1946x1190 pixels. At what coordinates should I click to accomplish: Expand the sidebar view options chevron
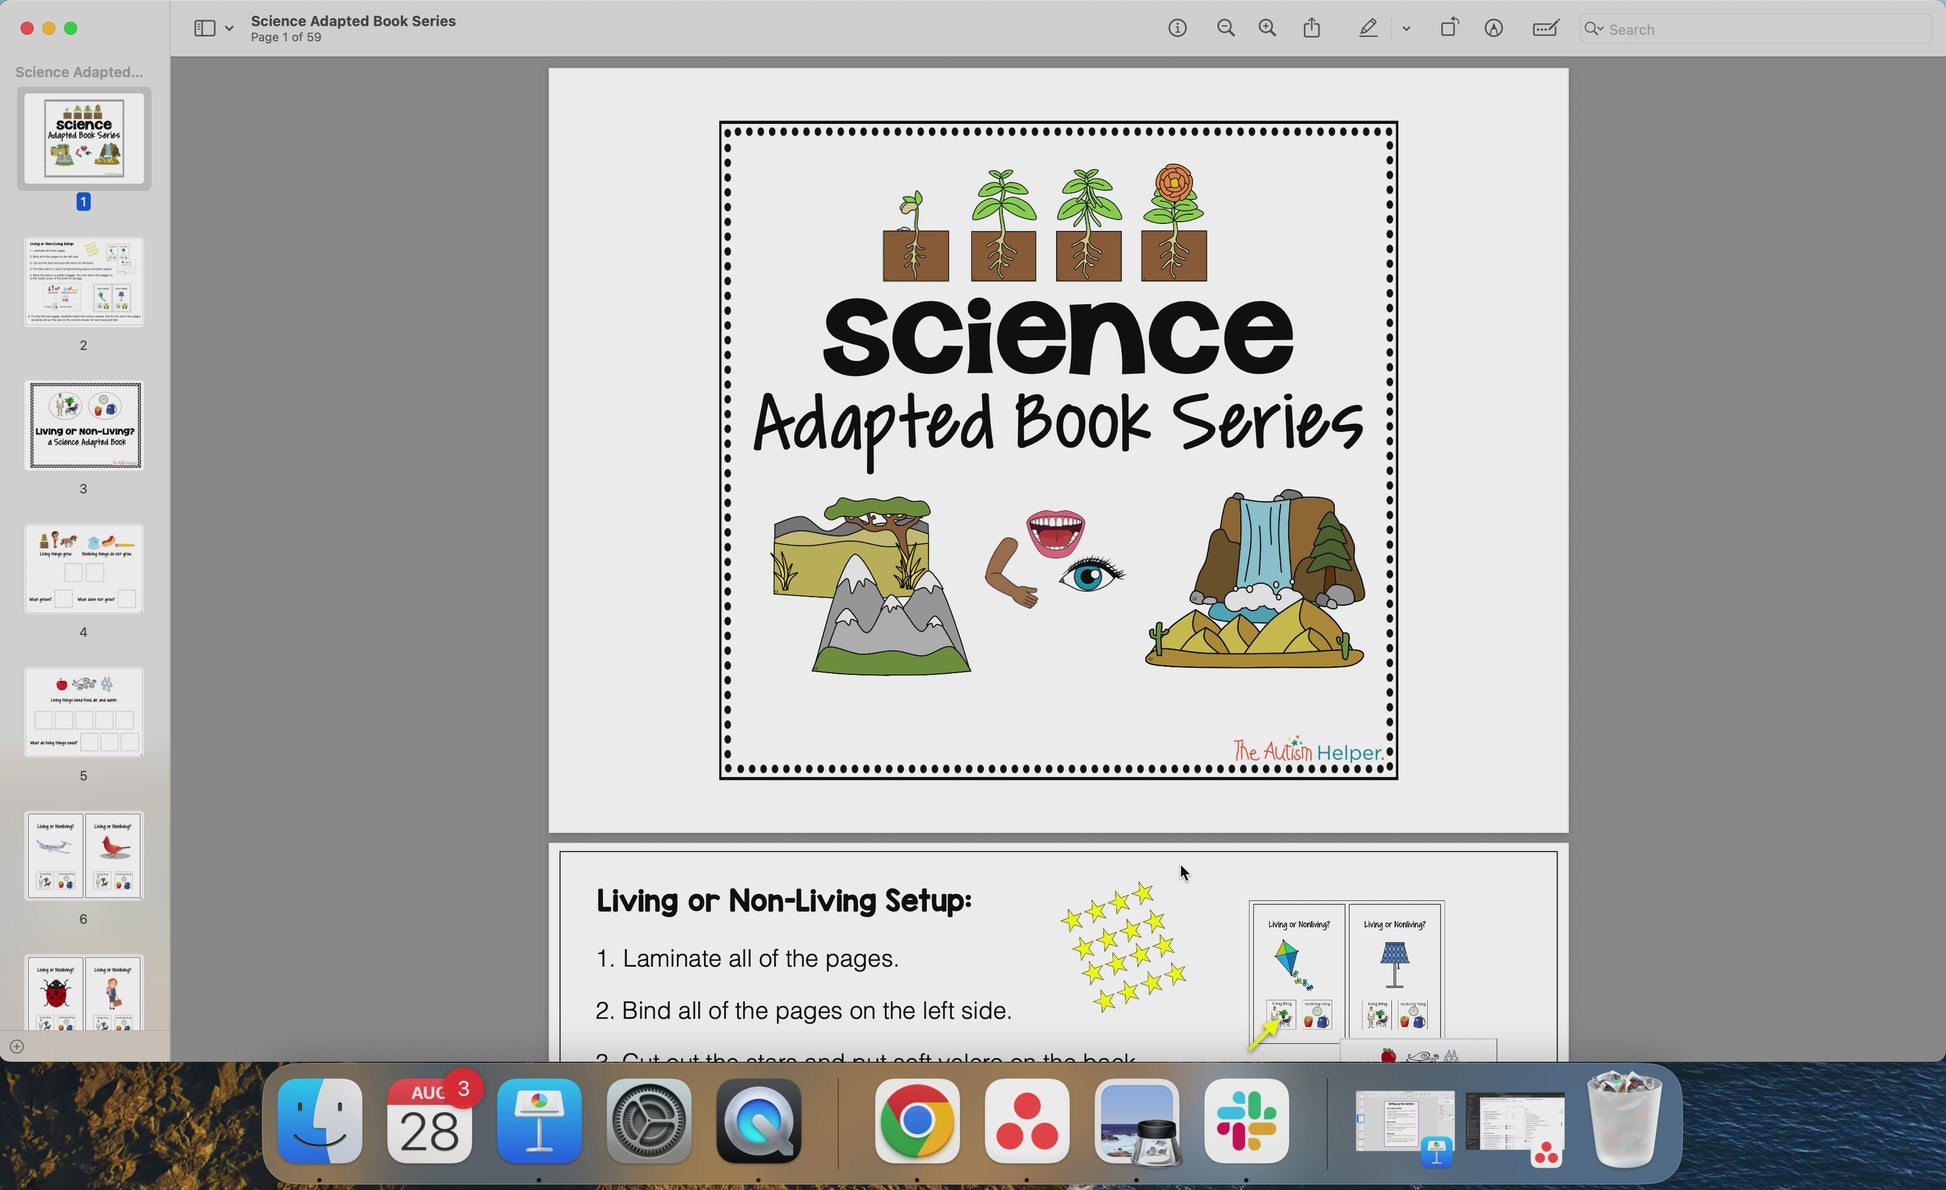point(229,29)
